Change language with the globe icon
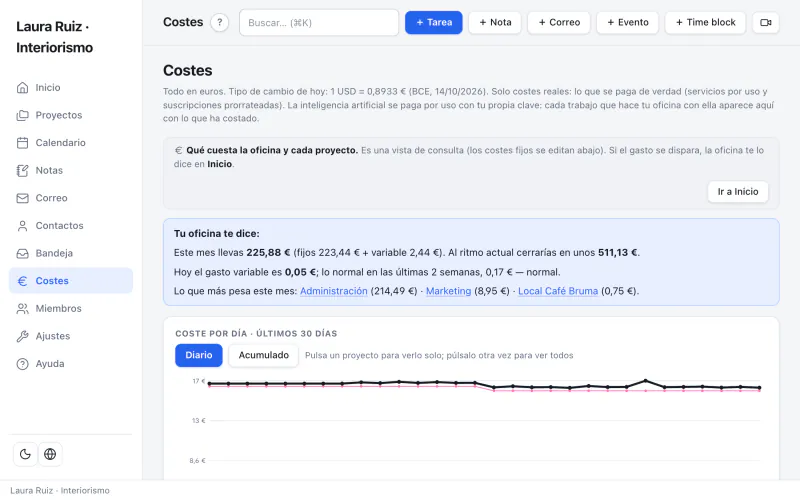 [x=50, y=454]
